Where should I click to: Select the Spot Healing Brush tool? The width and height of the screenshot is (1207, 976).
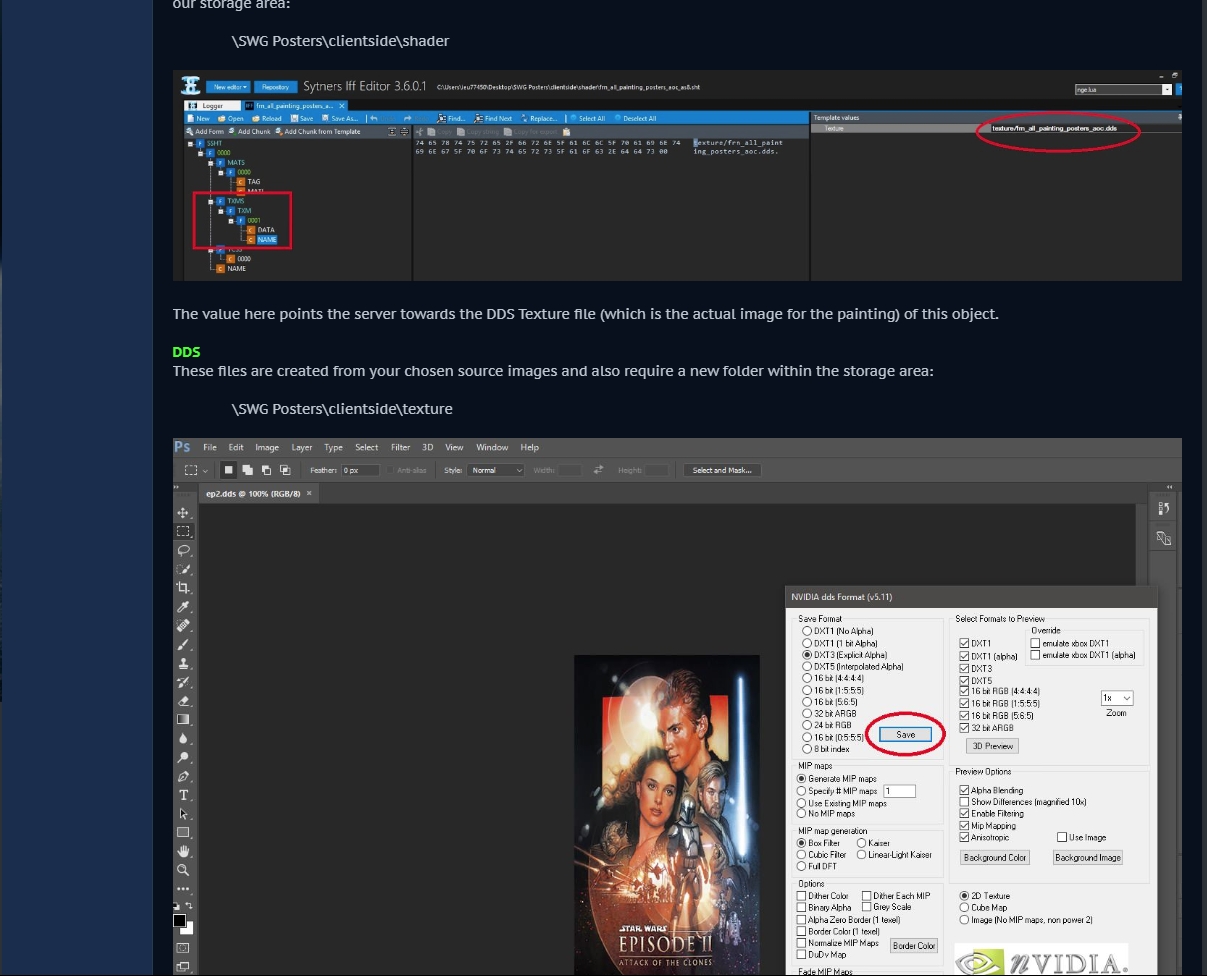pos(184,626)
